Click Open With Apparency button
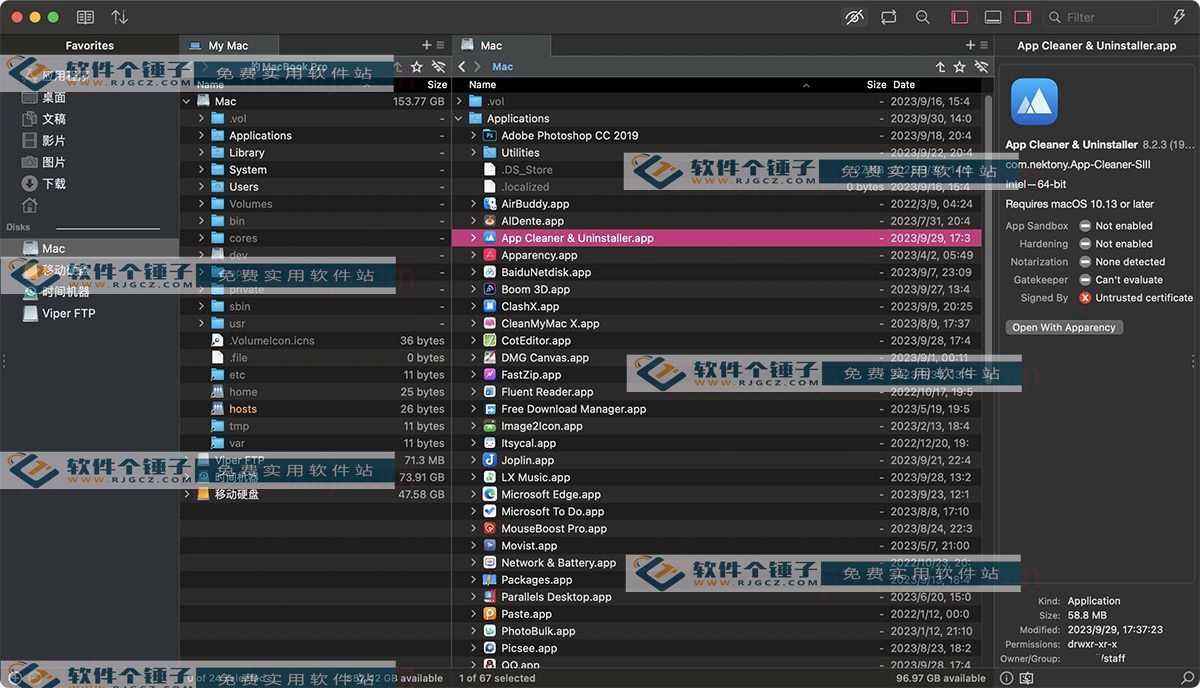This screenshot has width=1200, height=688. click(1064, 327)
